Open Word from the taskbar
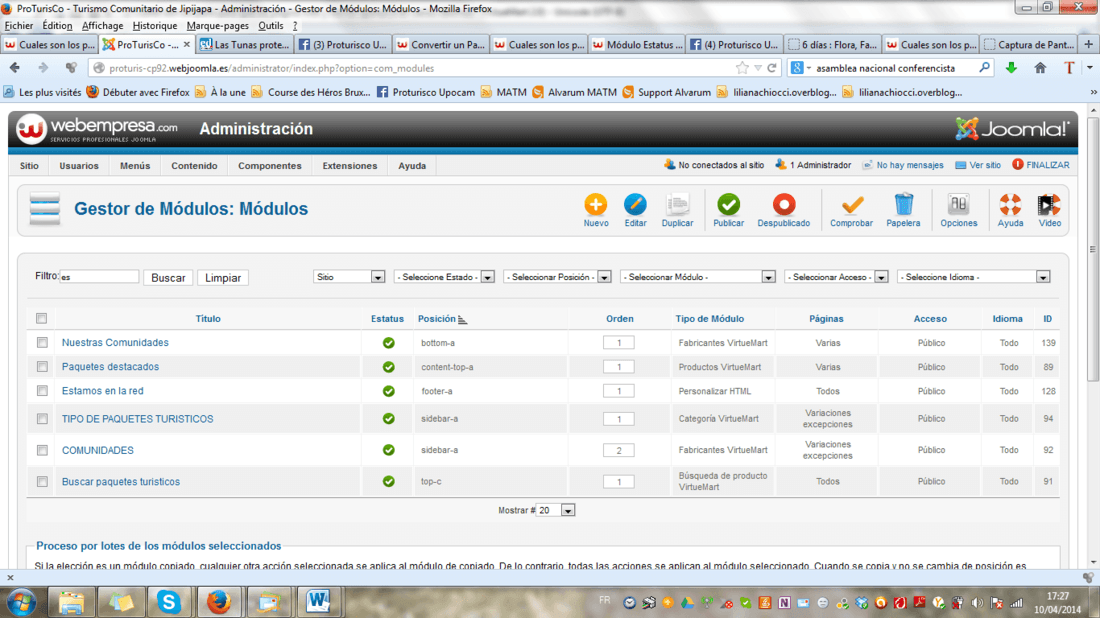 [318, 602]
